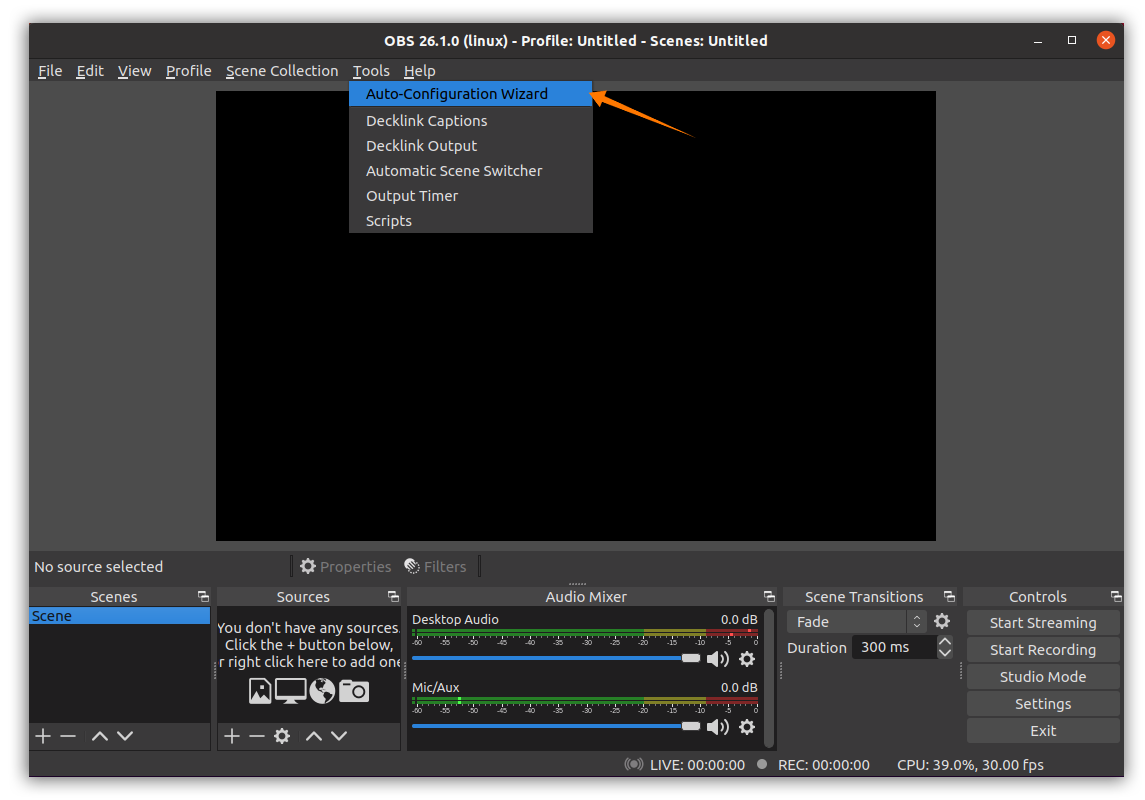Remove selected scene with minus button

(68, 736)
